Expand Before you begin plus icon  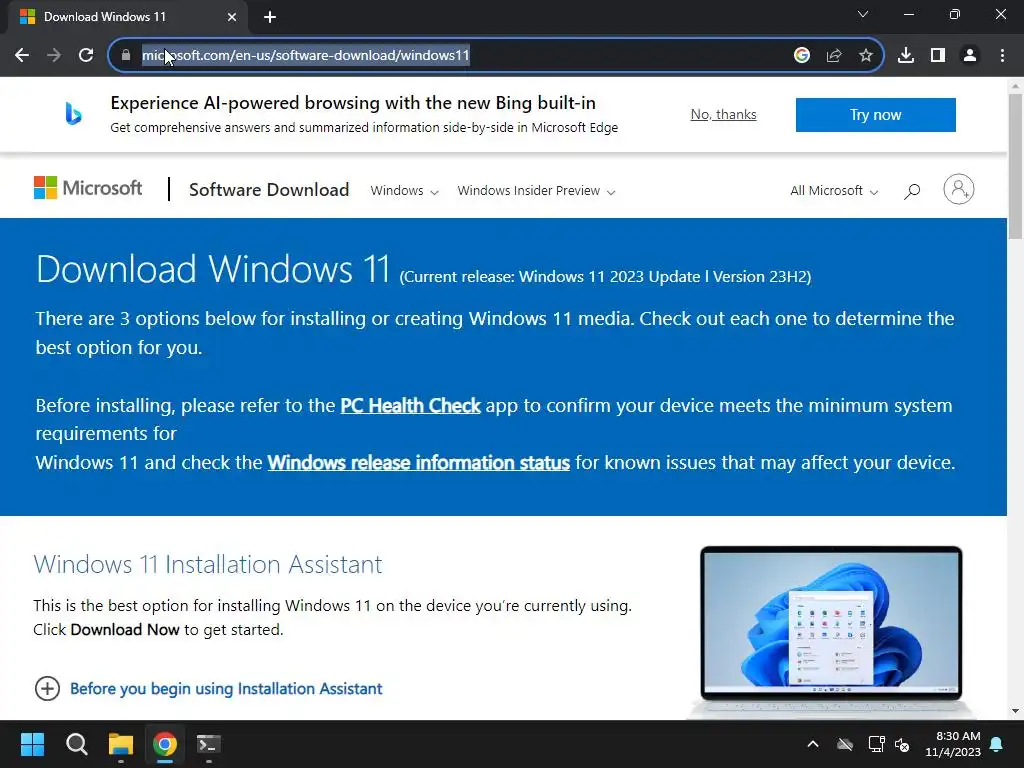coord(47,688)
